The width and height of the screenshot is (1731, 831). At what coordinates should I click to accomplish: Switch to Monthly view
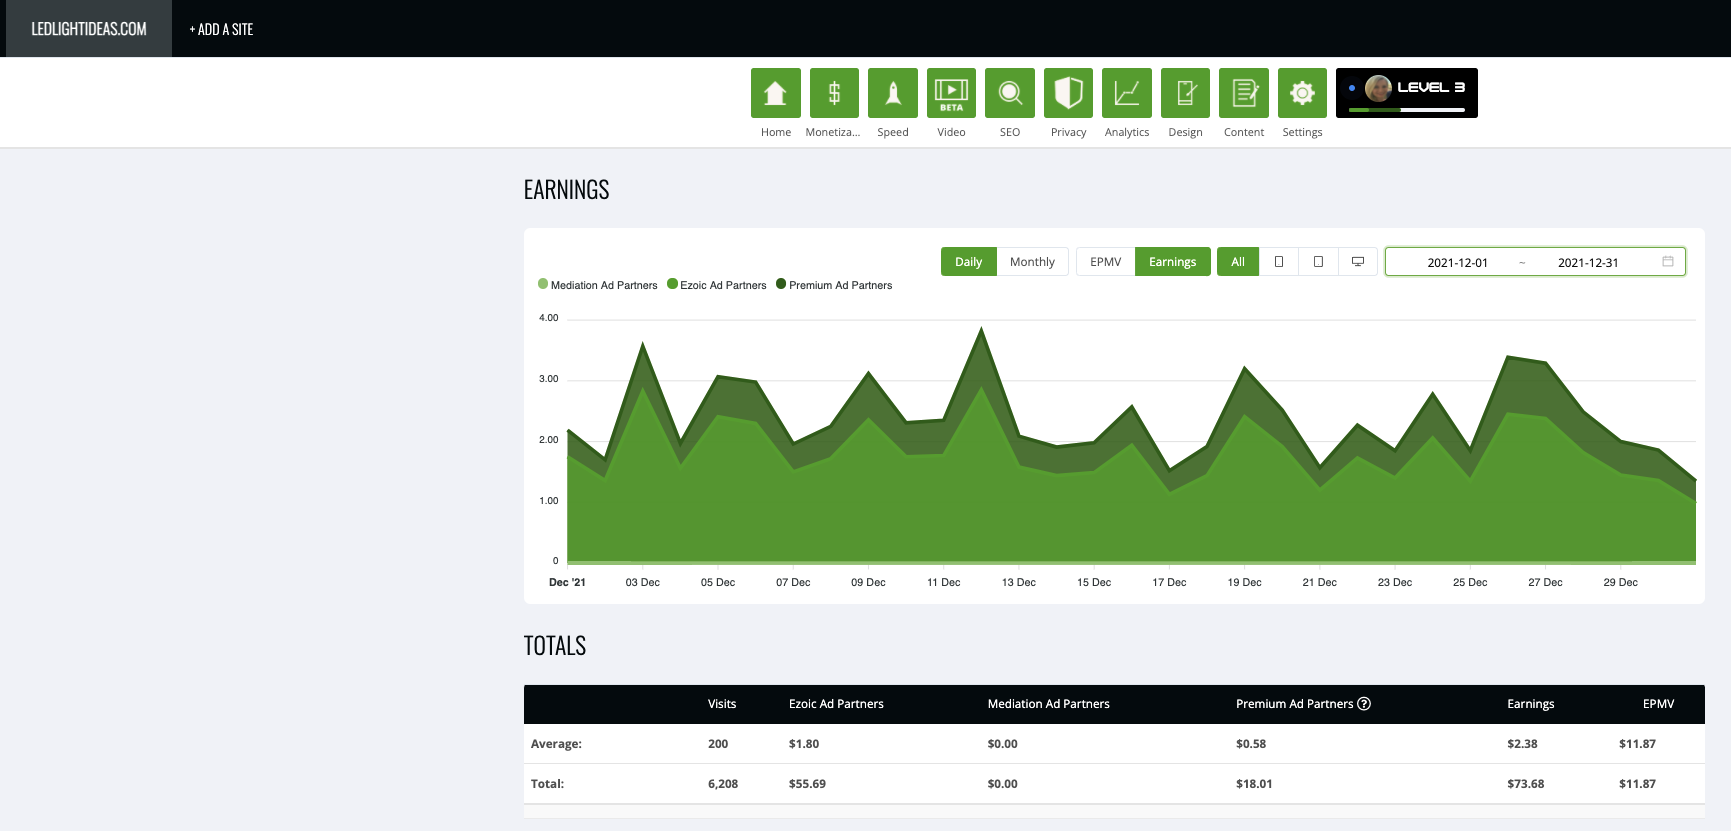coord(1032,262)
